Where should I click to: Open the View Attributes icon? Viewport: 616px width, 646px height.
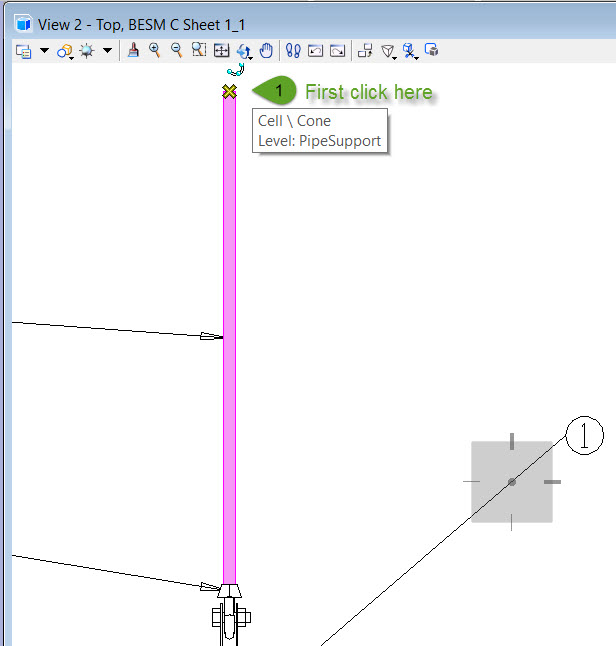click(x=23, y=51)
